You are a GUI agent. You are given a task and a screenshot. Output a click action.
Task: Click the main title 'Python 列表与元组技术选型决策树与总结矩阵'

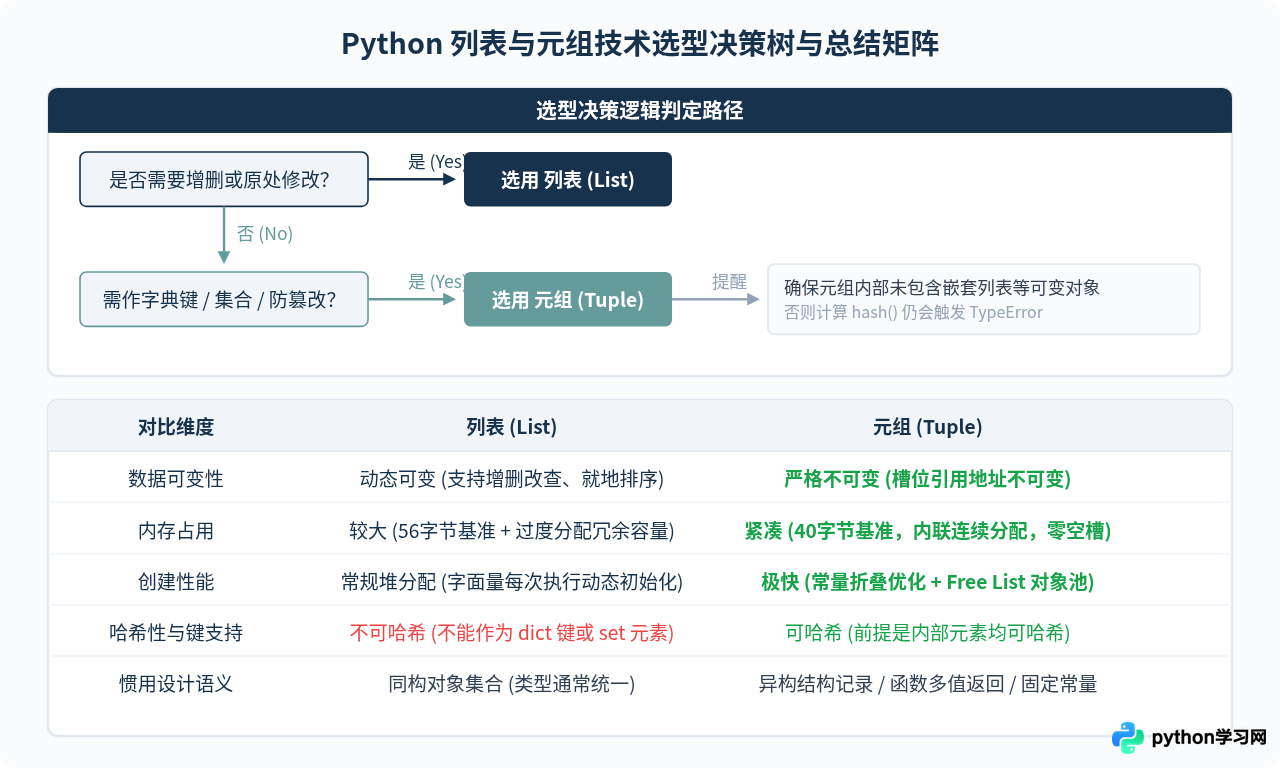pos(640,44)
